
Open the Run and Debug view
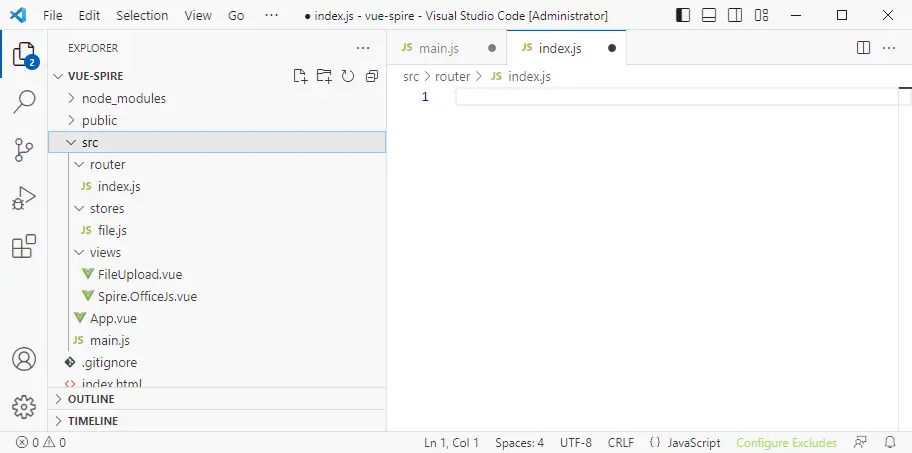coord(24,198)
